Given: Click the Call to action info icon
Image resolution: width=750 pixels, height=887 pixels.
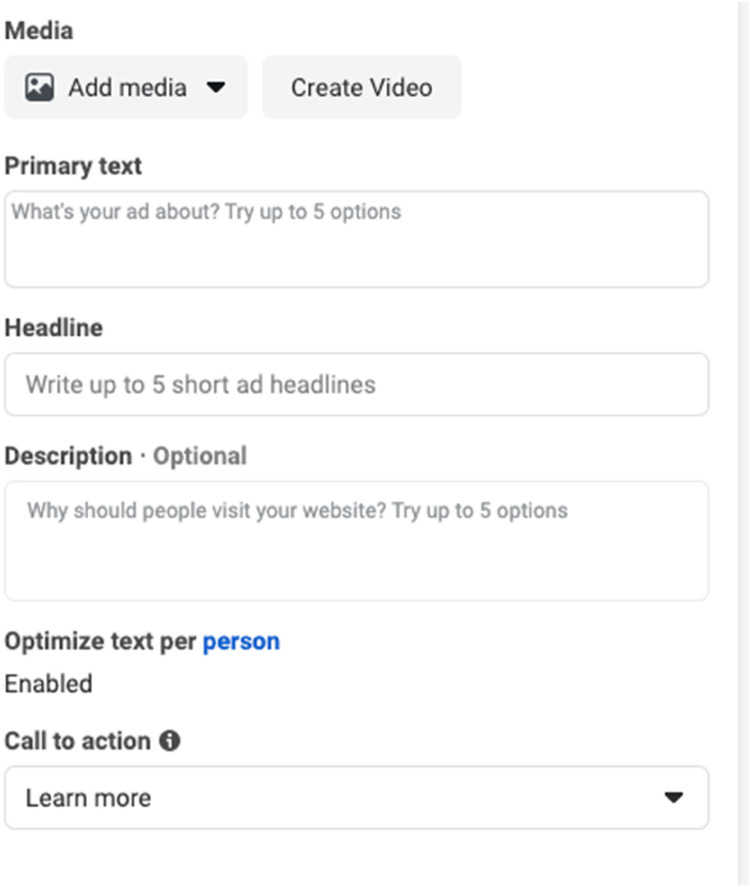Looking at the screenshot, I should click(170, 741).
